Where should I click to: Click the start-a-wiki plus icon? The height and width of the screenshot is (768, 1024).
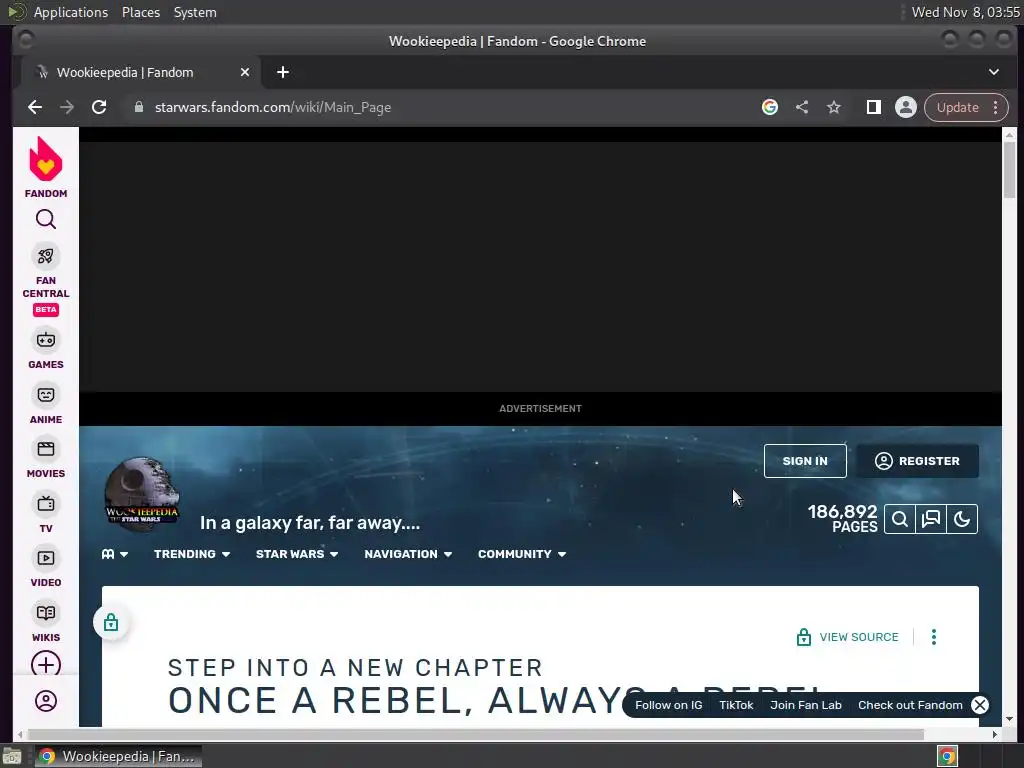[x=46, y=664]
